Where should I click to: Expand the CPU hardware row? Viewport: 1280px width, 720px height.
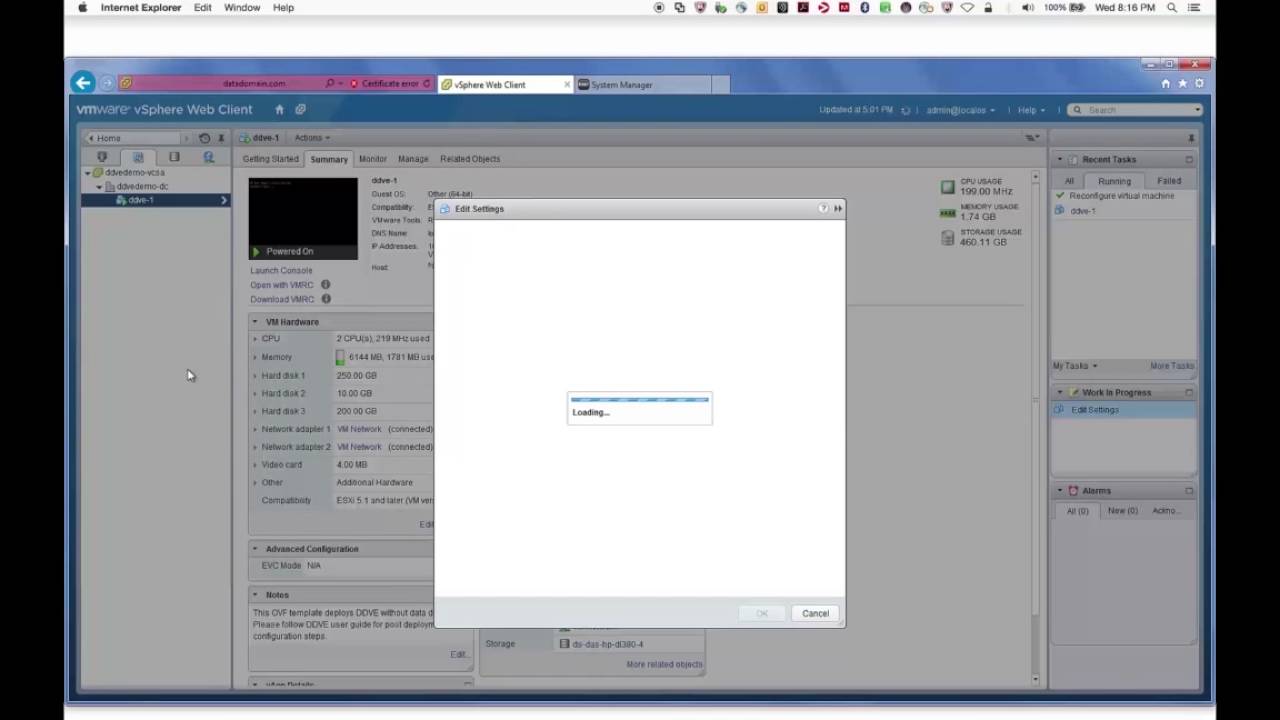(x=255, y=339)
